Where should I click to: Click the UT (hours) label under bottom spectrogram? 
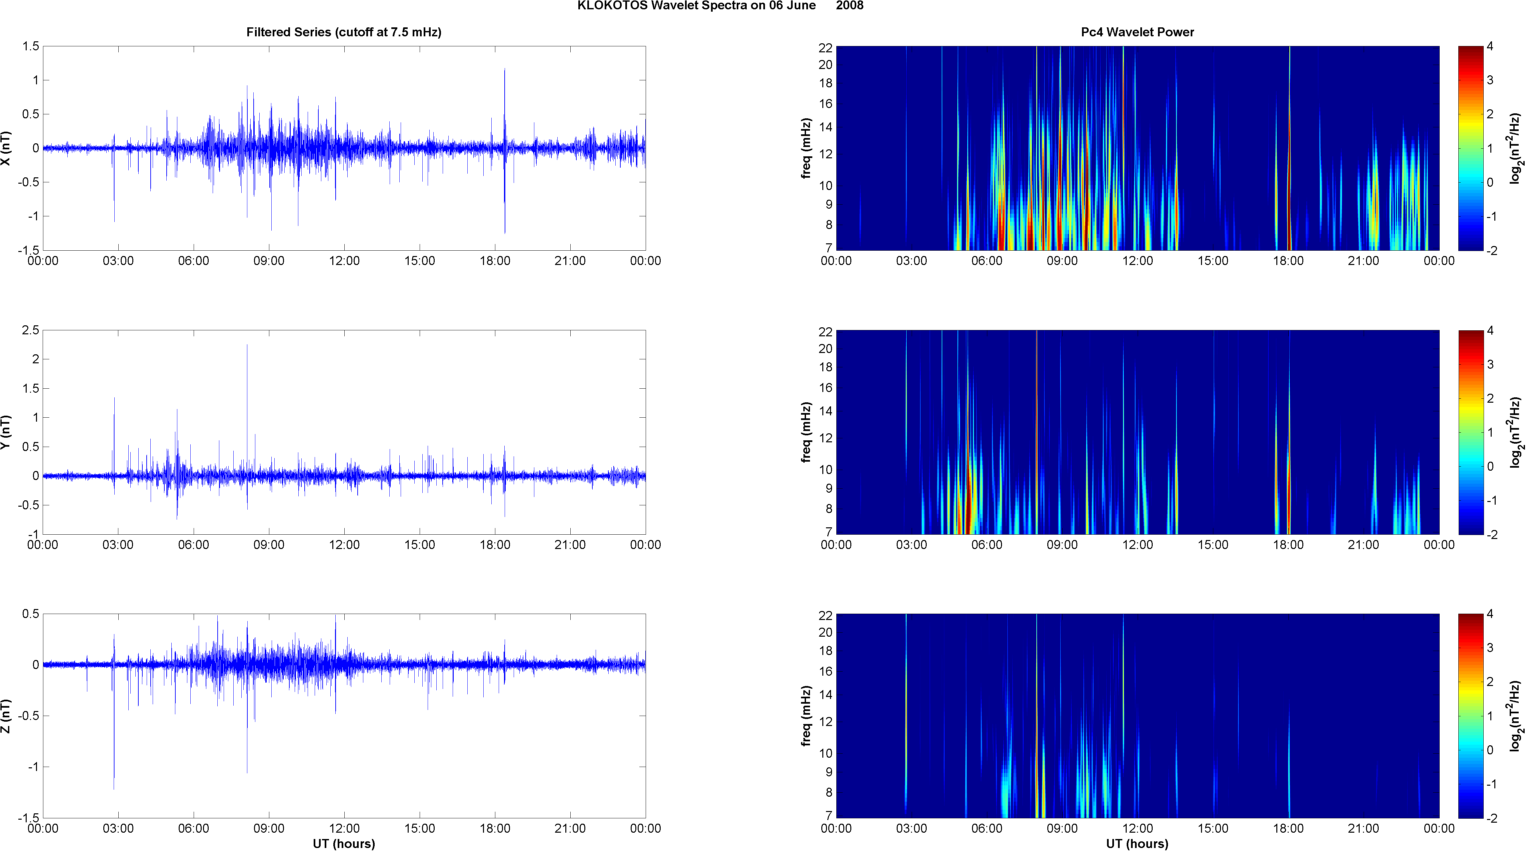tap(1137, 844)
